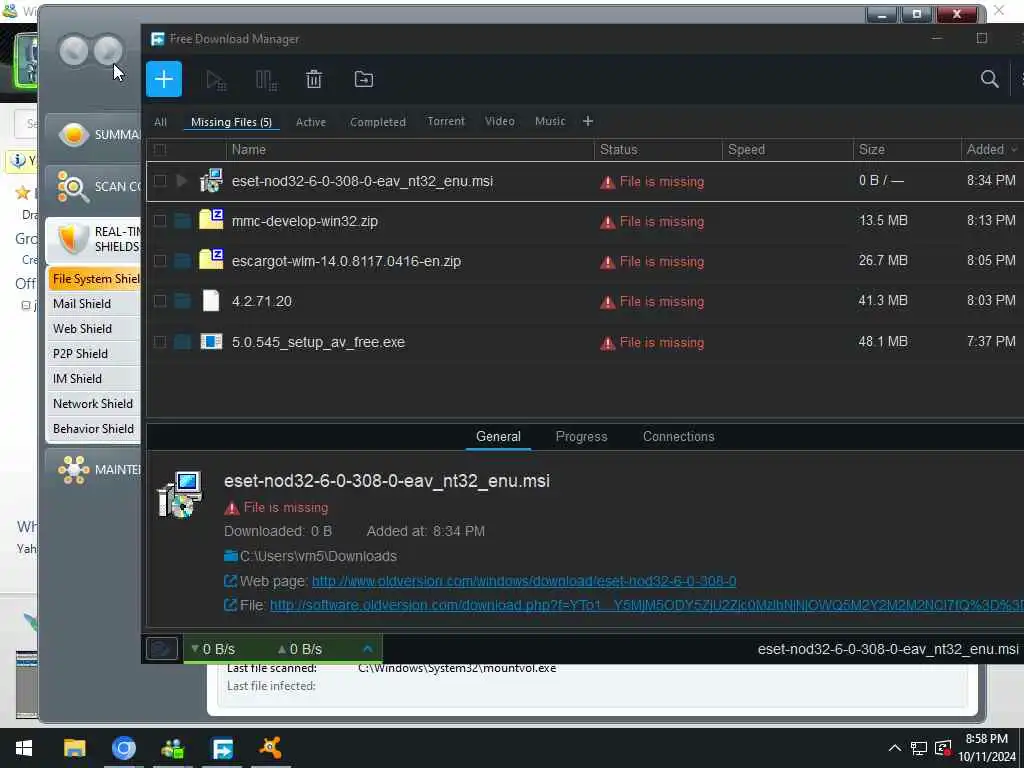1024x768 pixels.
Task: Click the folder icon on the 4.2.71.20 row
Action: tap(182, 301)
